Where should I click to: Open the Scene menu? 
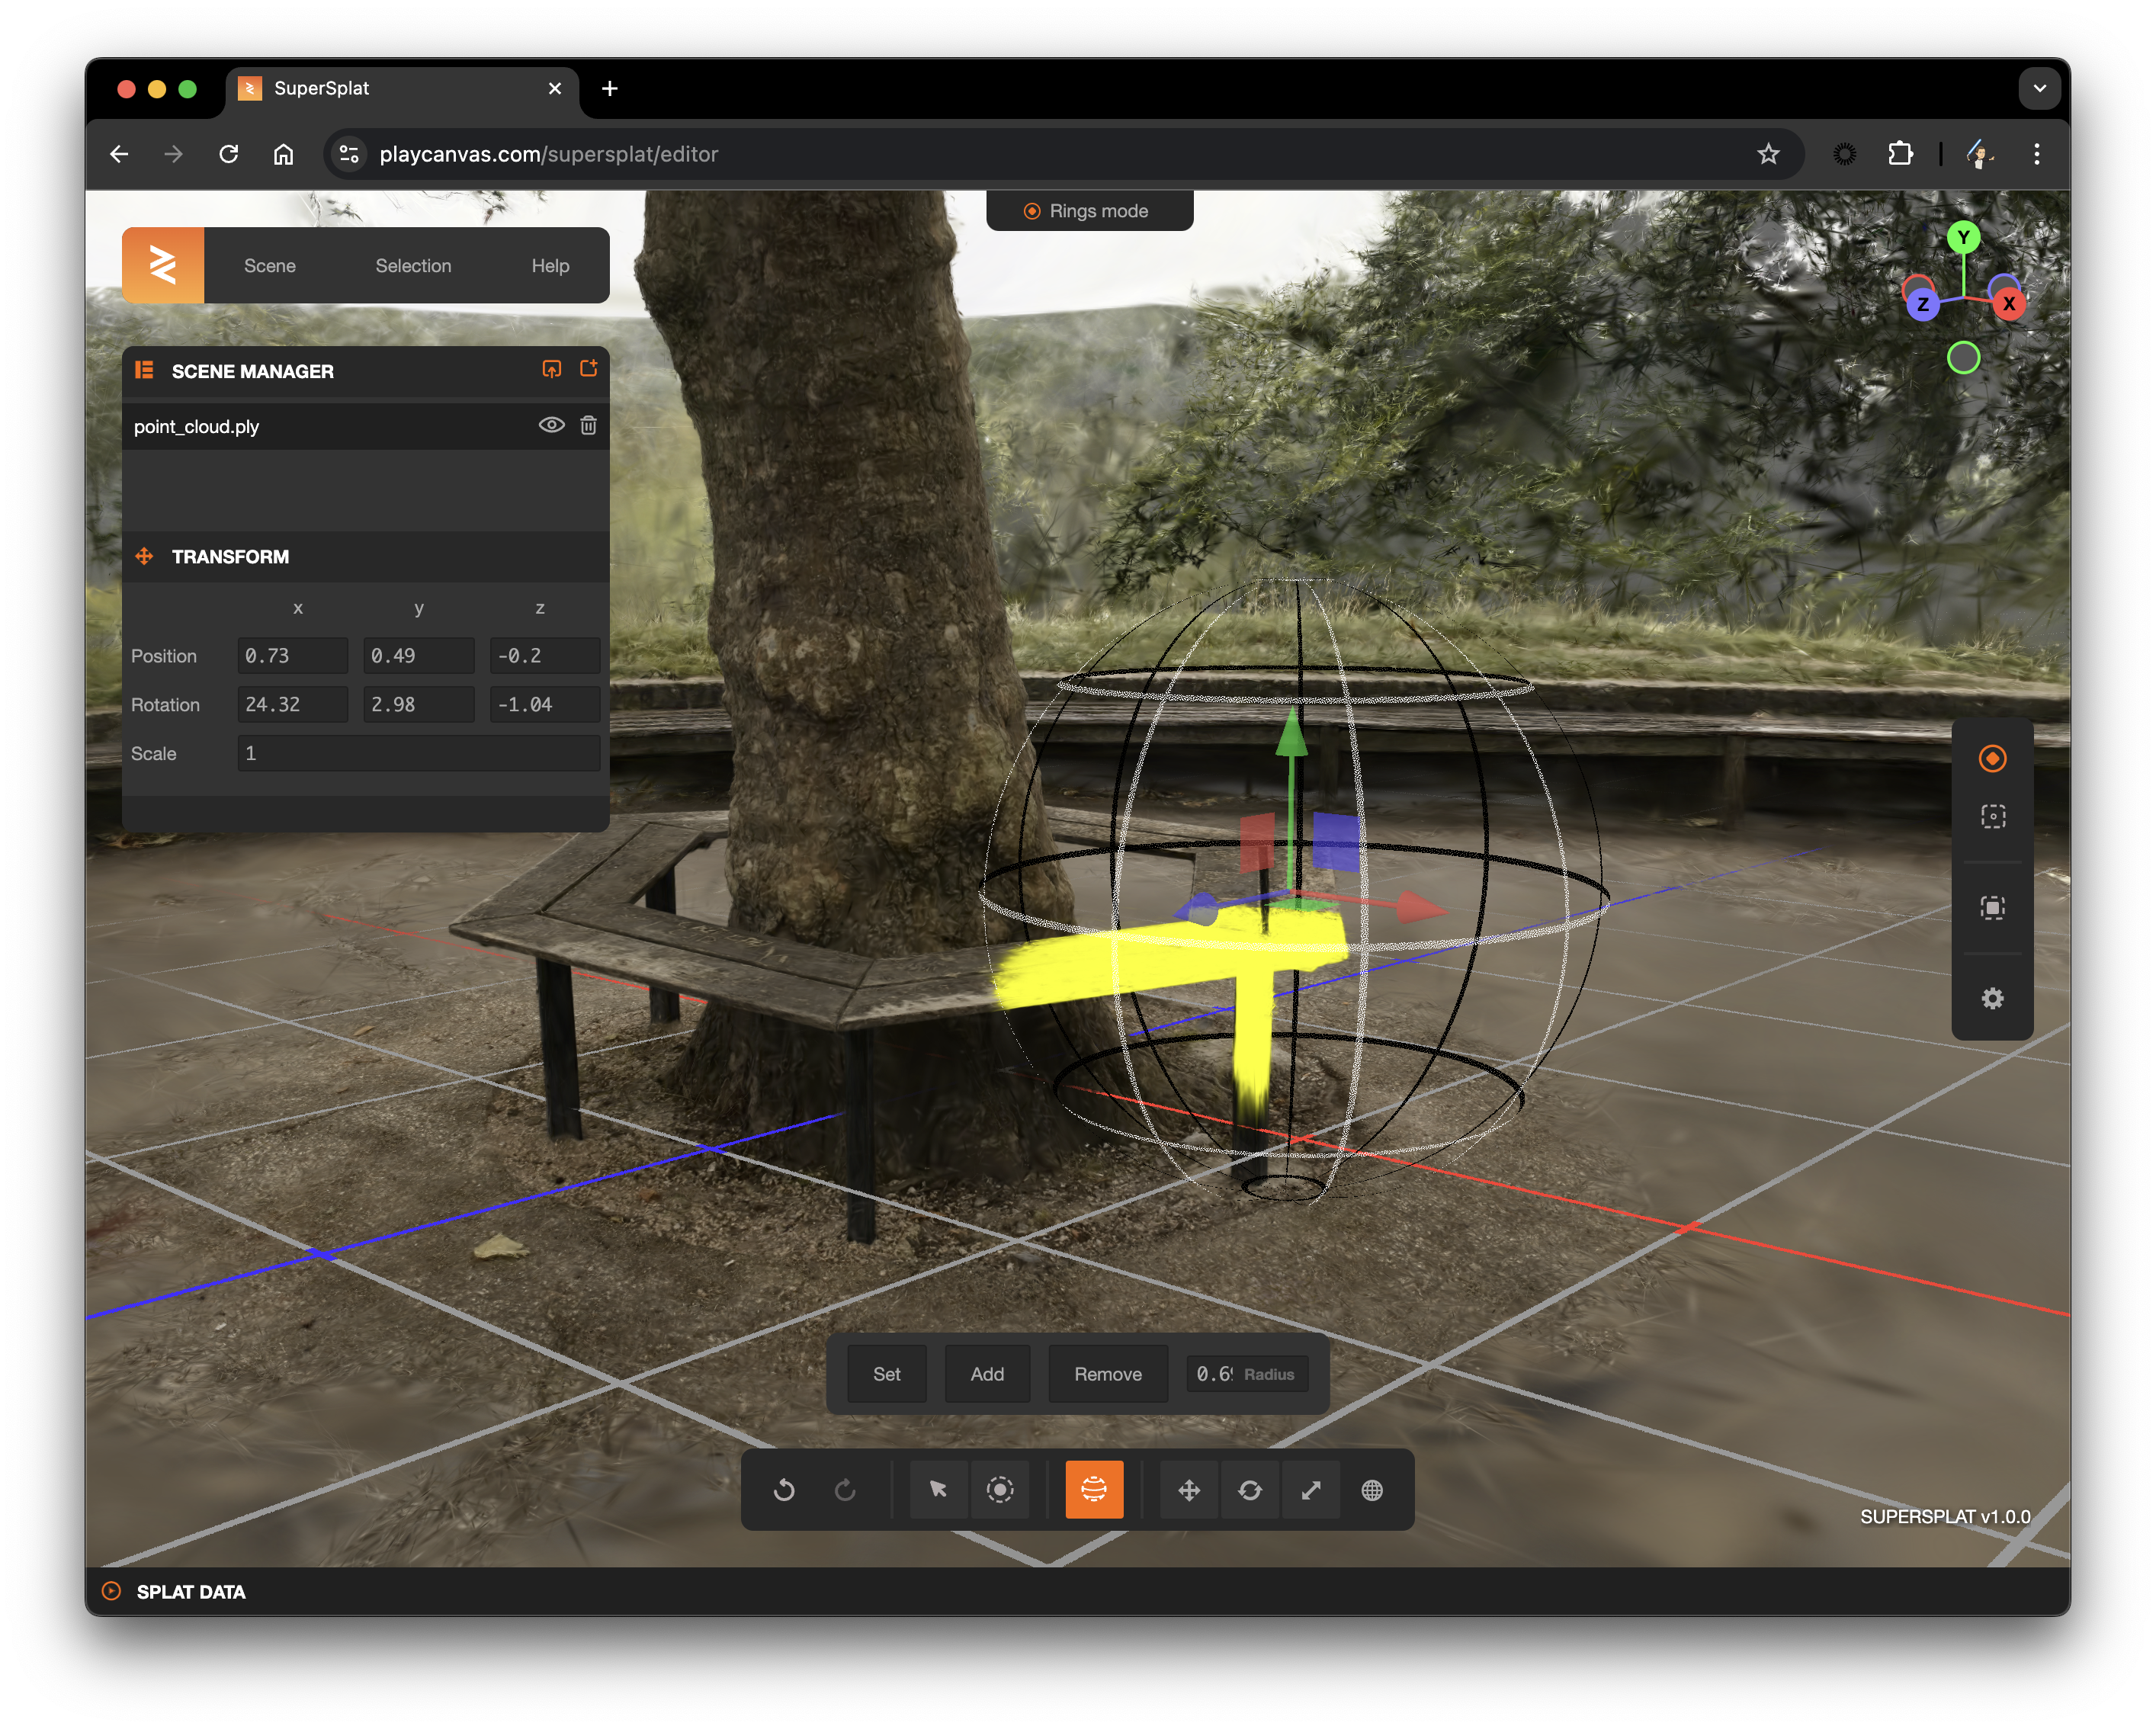[x=270, y=266]
